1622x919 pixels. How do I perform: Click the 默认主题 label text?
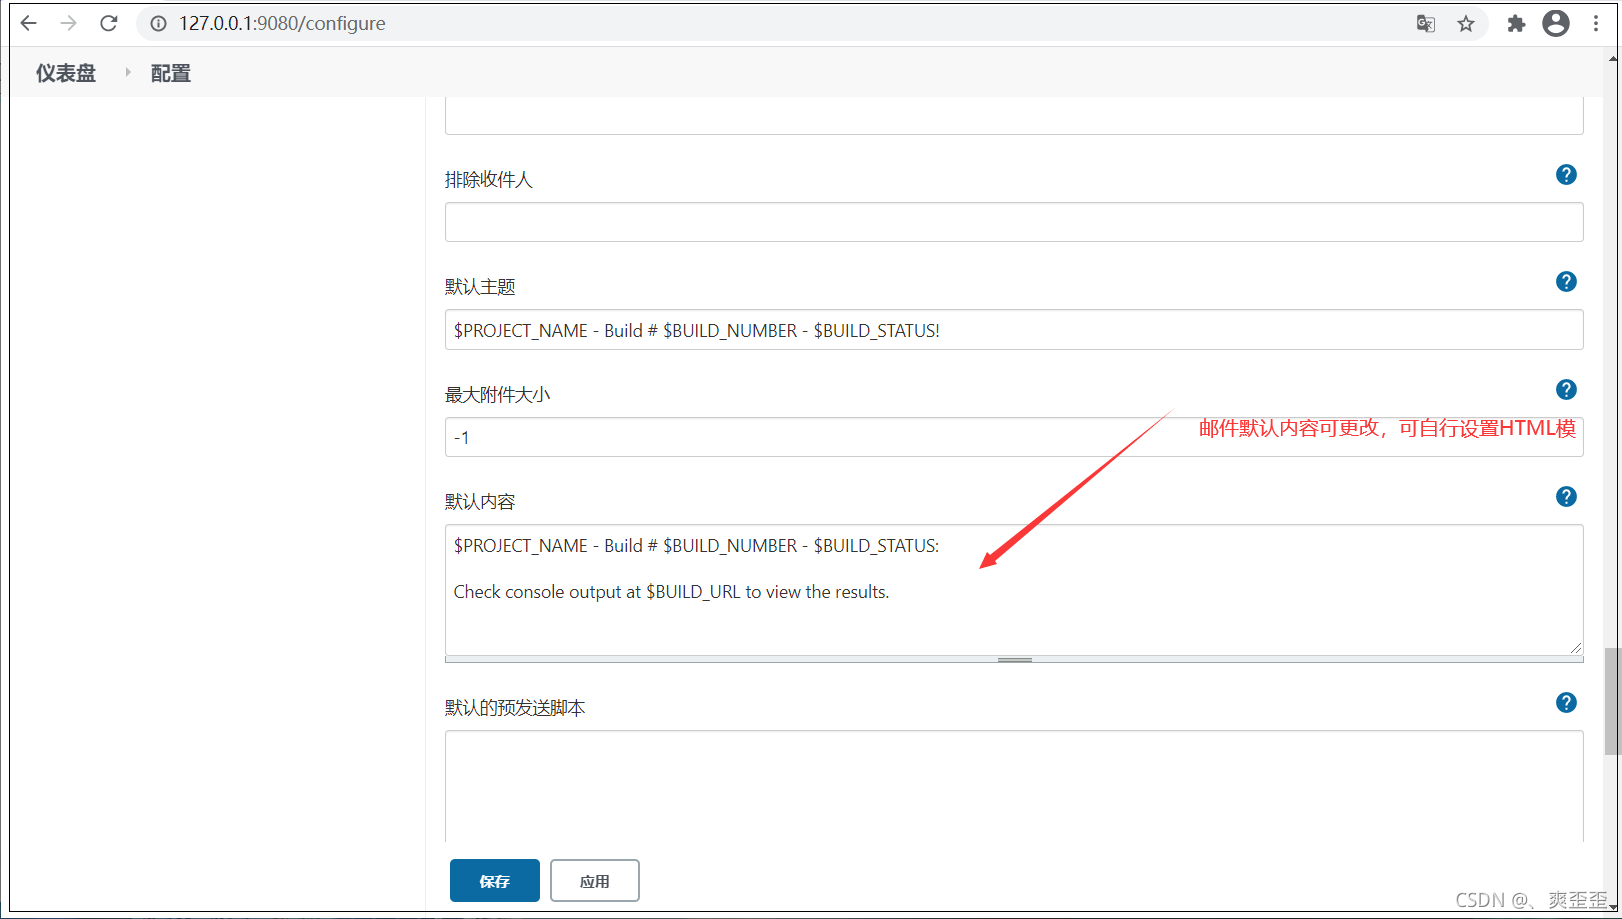[480, 287]
